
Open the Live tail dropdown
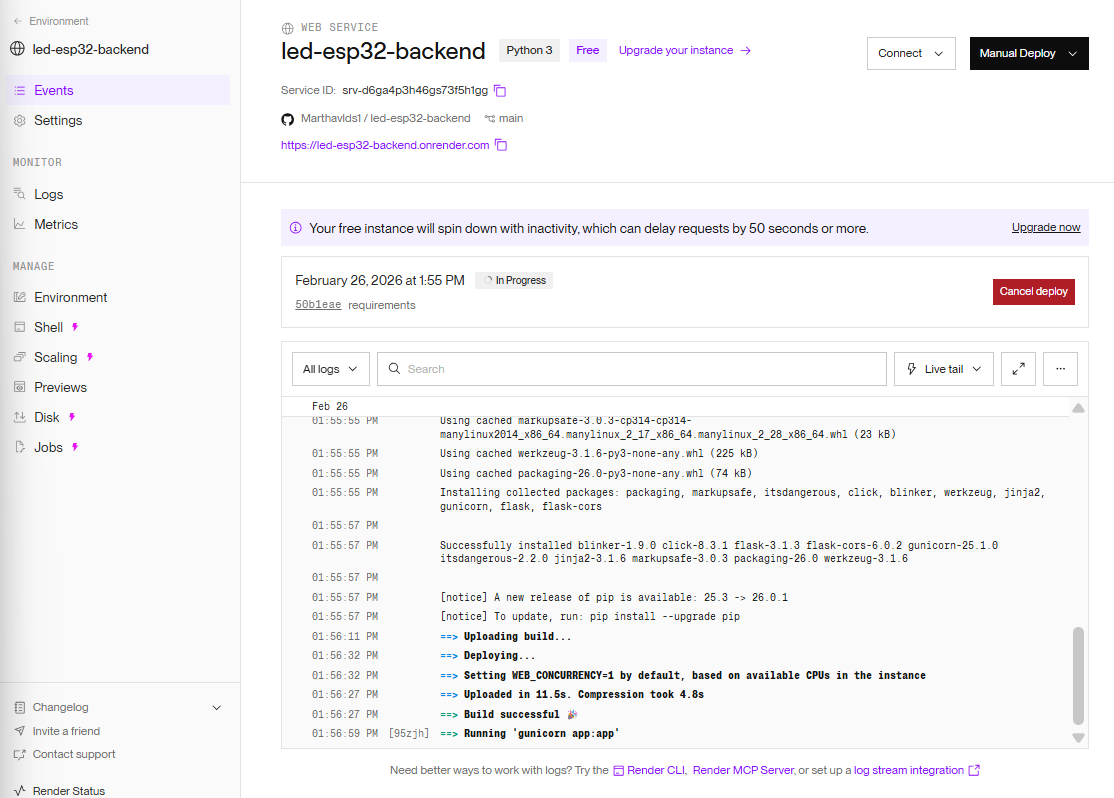[x=943, y=369]
